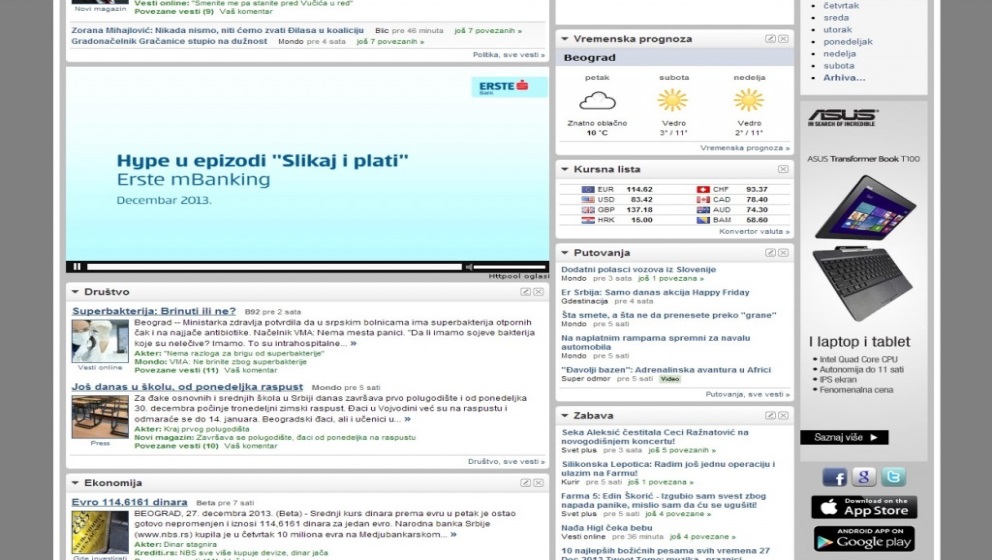Click the Android app on Google Play badge
This screenshot has height=560, width=992.
(864, 539)
